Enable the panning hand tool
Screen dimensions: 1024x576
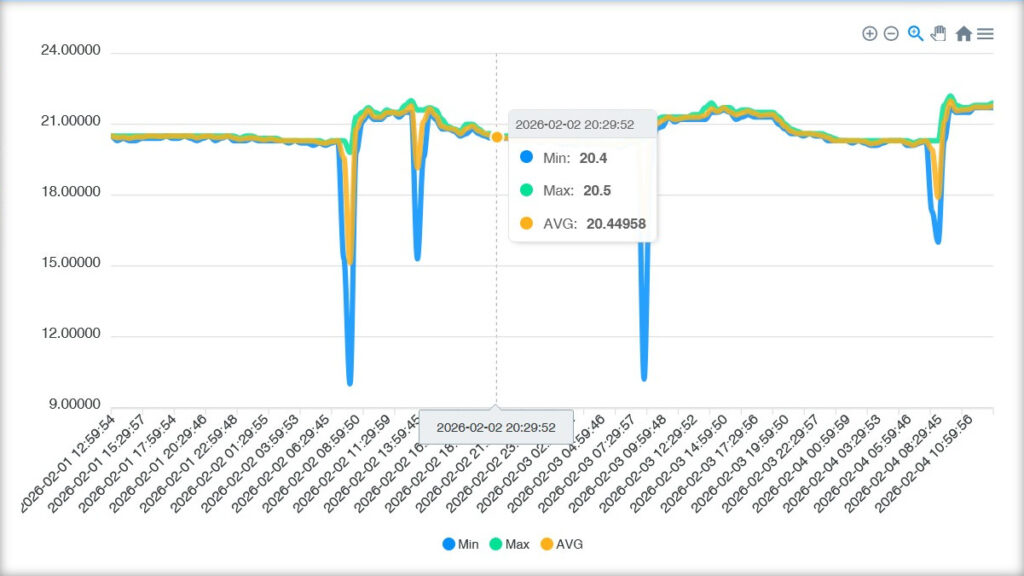coord(938,34)
